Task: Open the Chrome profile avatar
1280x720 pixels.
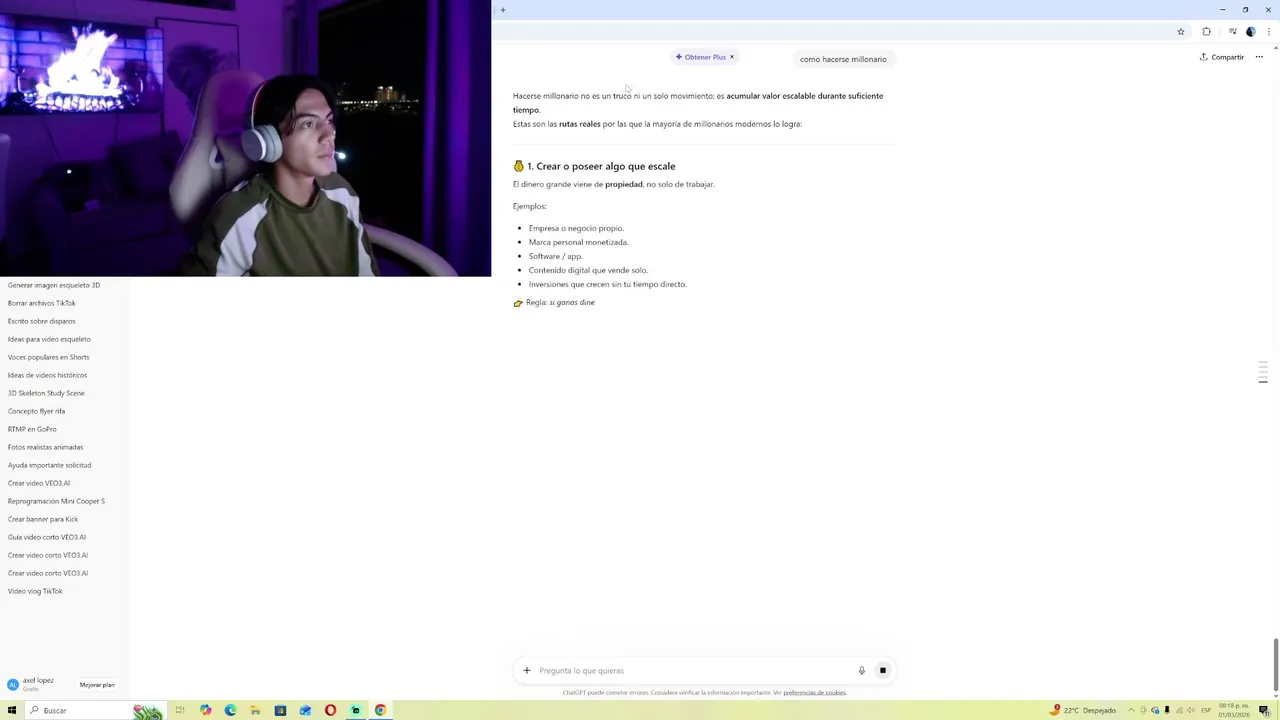Action: point(1250,32)
